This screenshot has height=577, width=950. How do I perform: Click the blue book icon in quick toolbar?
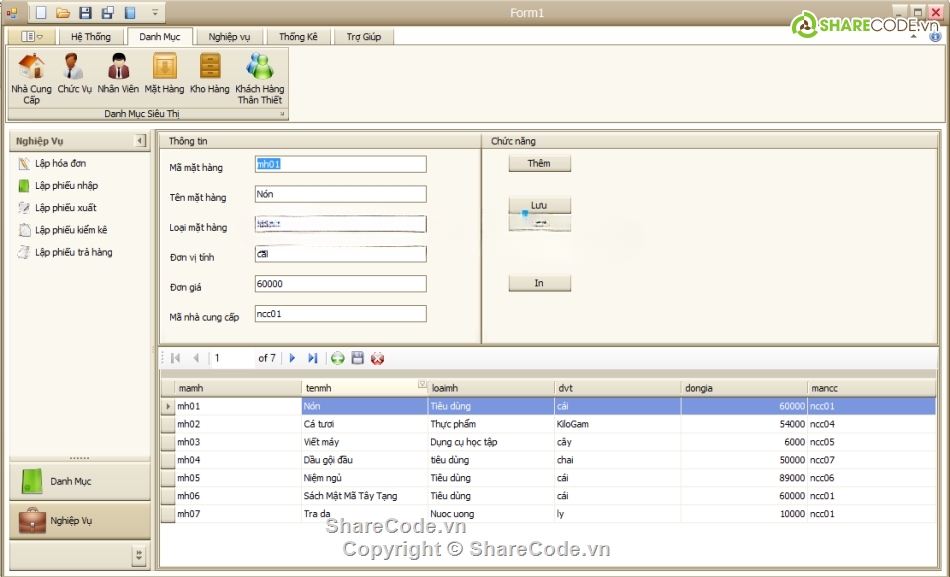tap(130, 13)
